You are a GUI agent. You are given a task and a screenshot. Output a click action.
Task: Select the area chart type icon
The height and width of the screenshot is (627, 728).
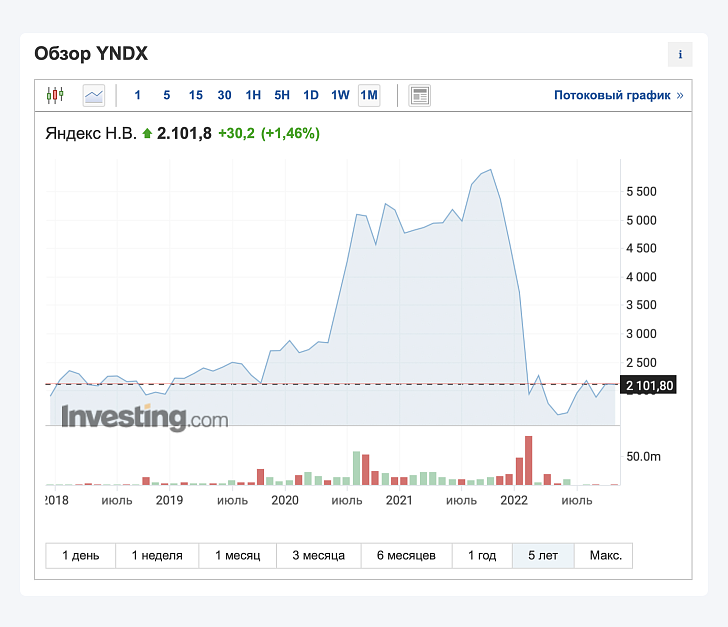click(x=94, y=96)
